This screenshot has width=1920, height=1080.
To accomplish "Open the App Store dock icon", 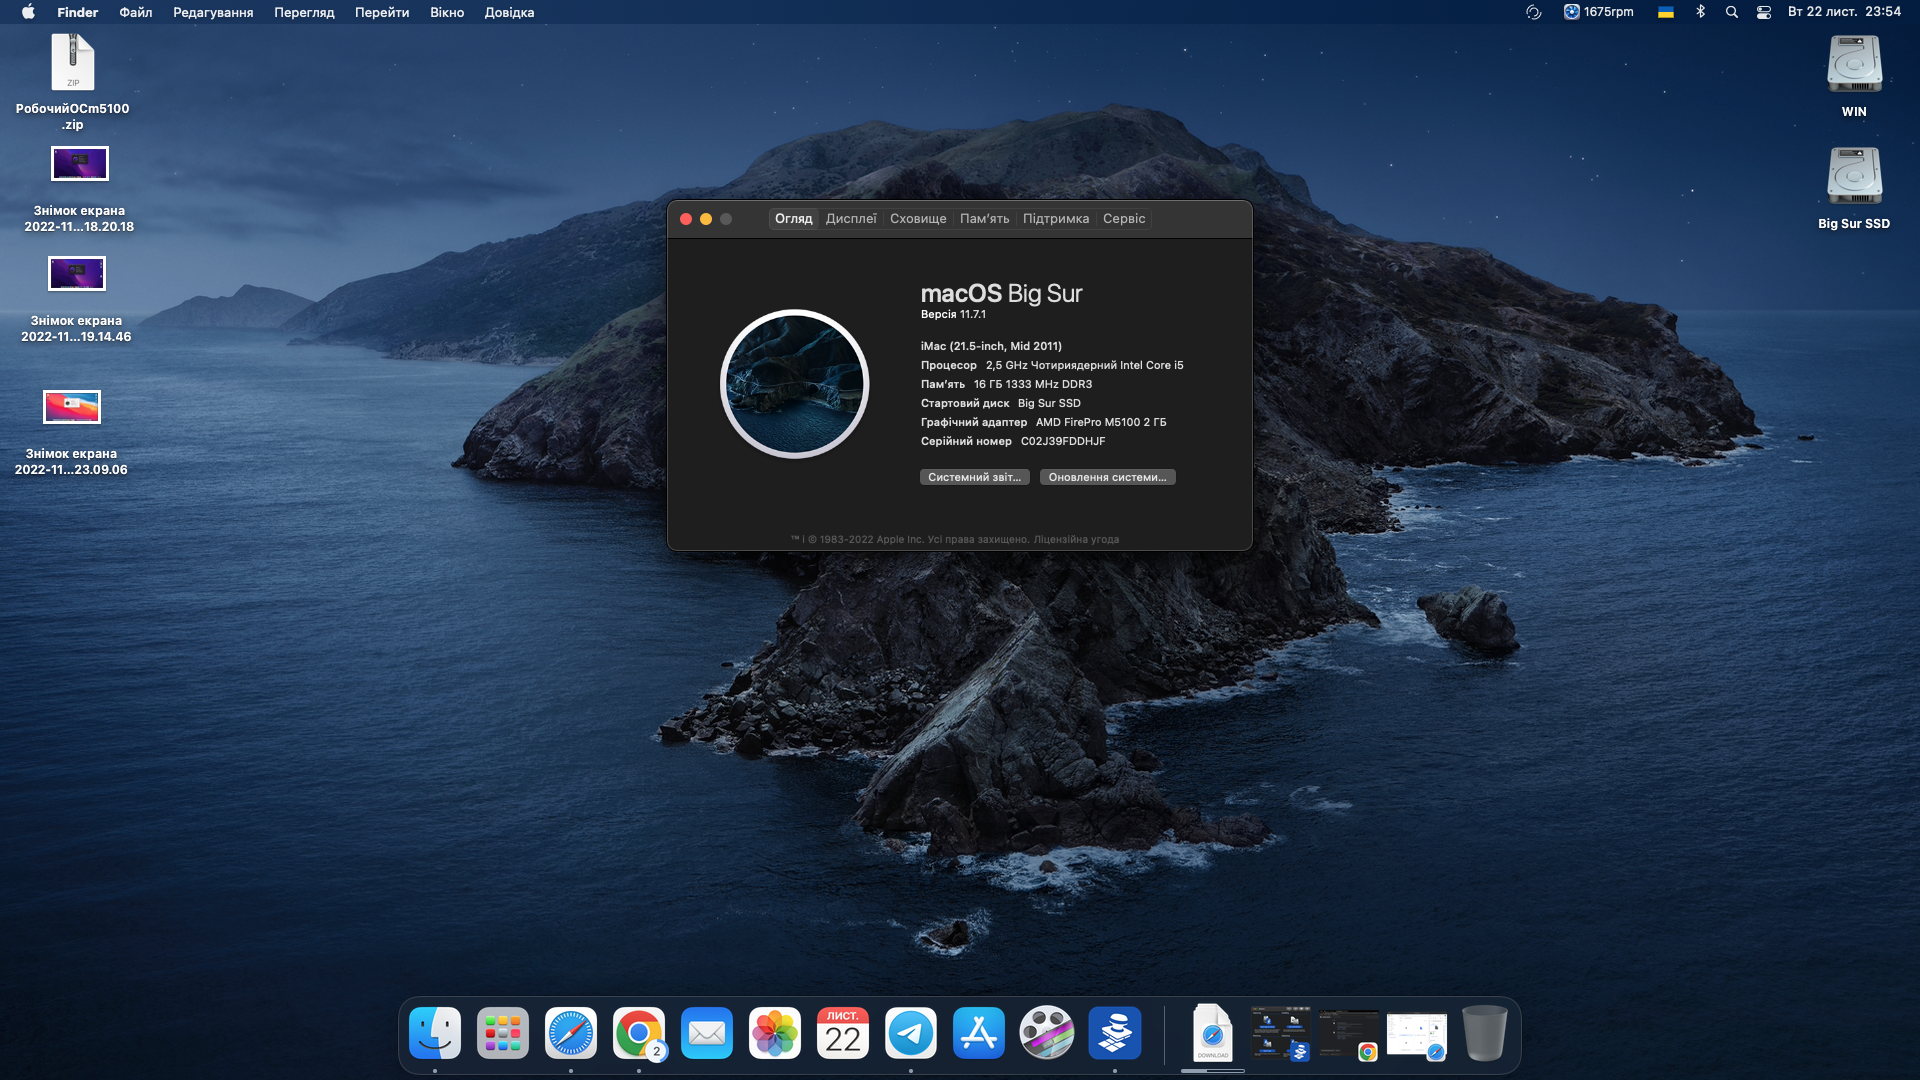I will coord(979,1033).
